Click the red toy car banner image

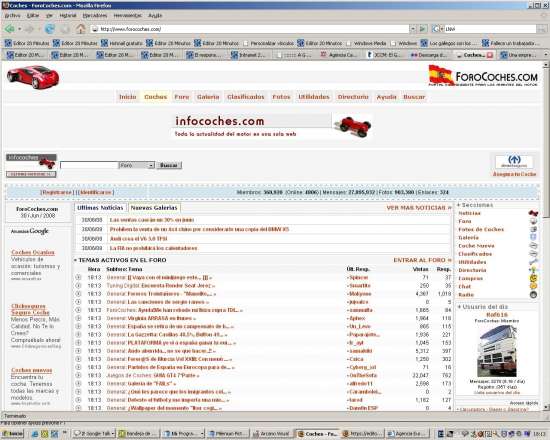click(x=353, y=126)
